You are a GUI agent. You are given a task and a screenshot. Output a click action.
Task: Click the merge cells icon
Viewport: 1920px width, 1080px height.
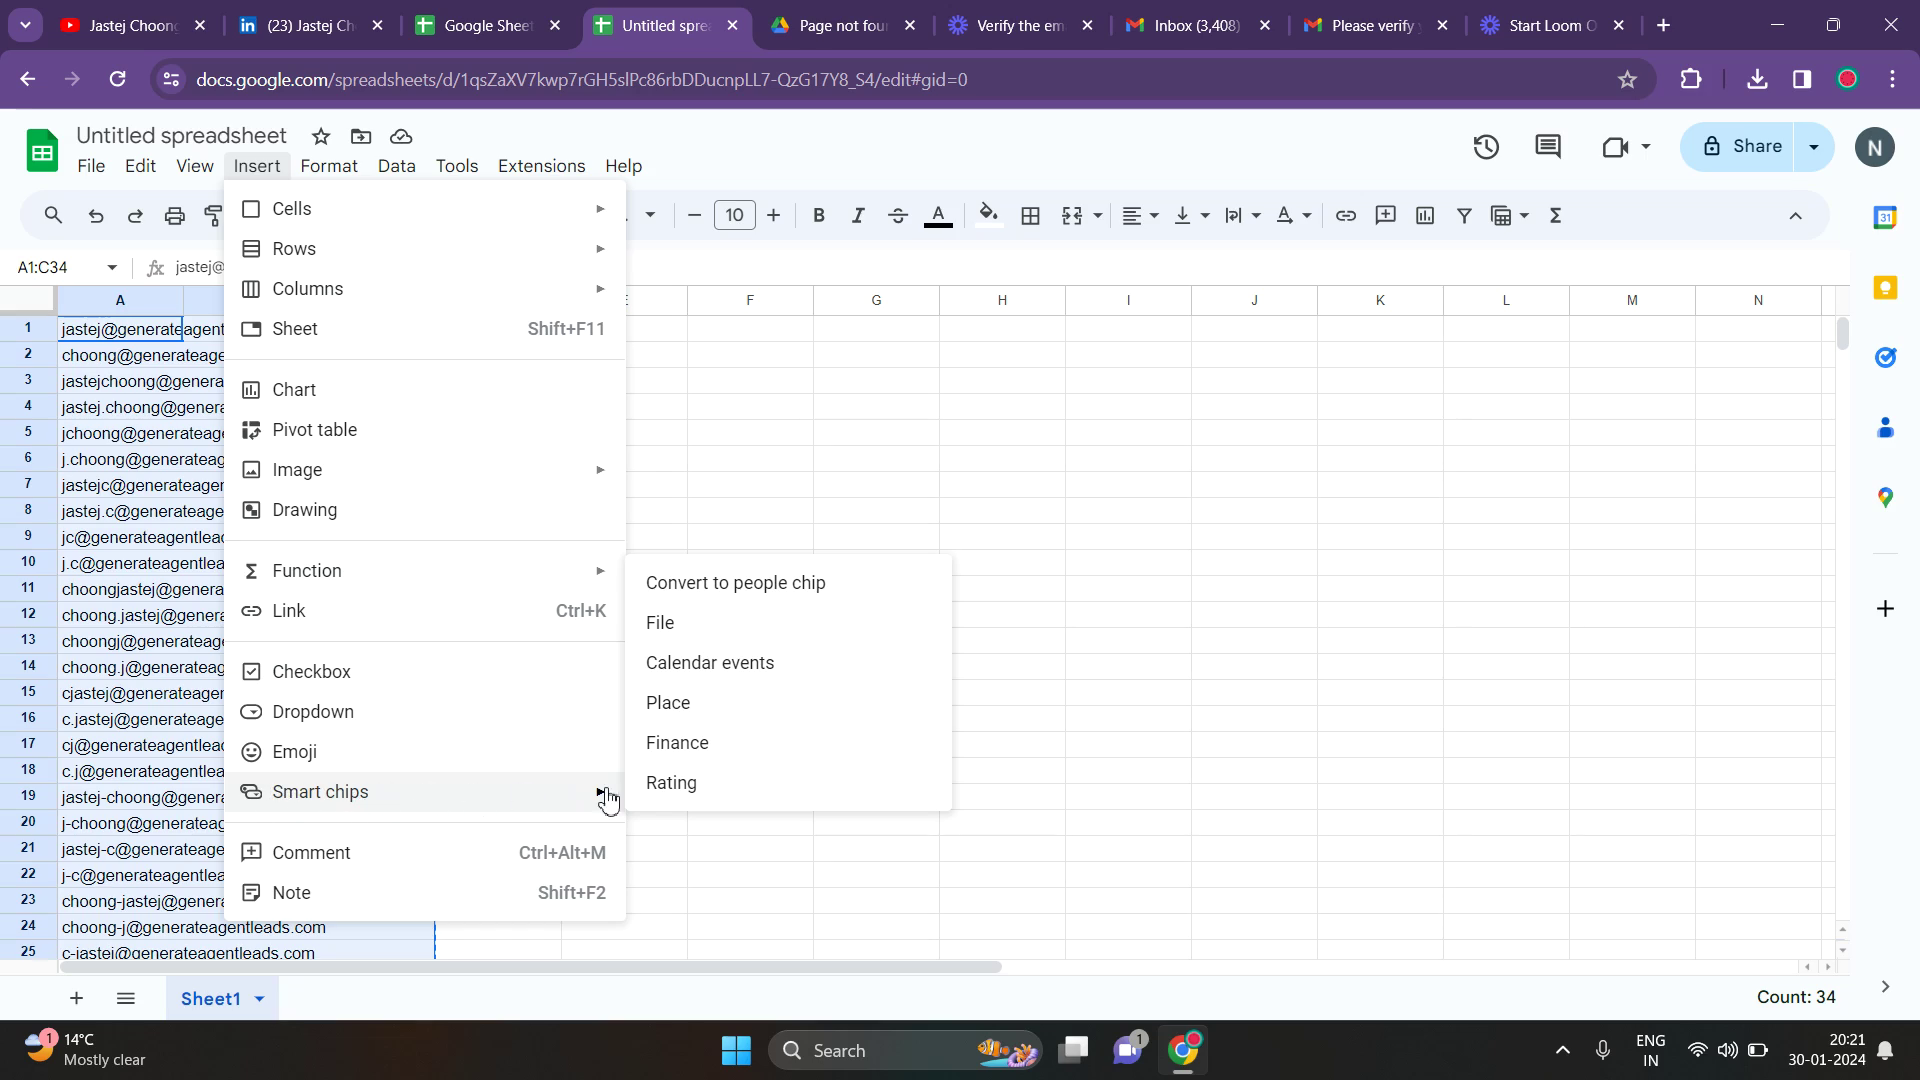(1072, 216)
